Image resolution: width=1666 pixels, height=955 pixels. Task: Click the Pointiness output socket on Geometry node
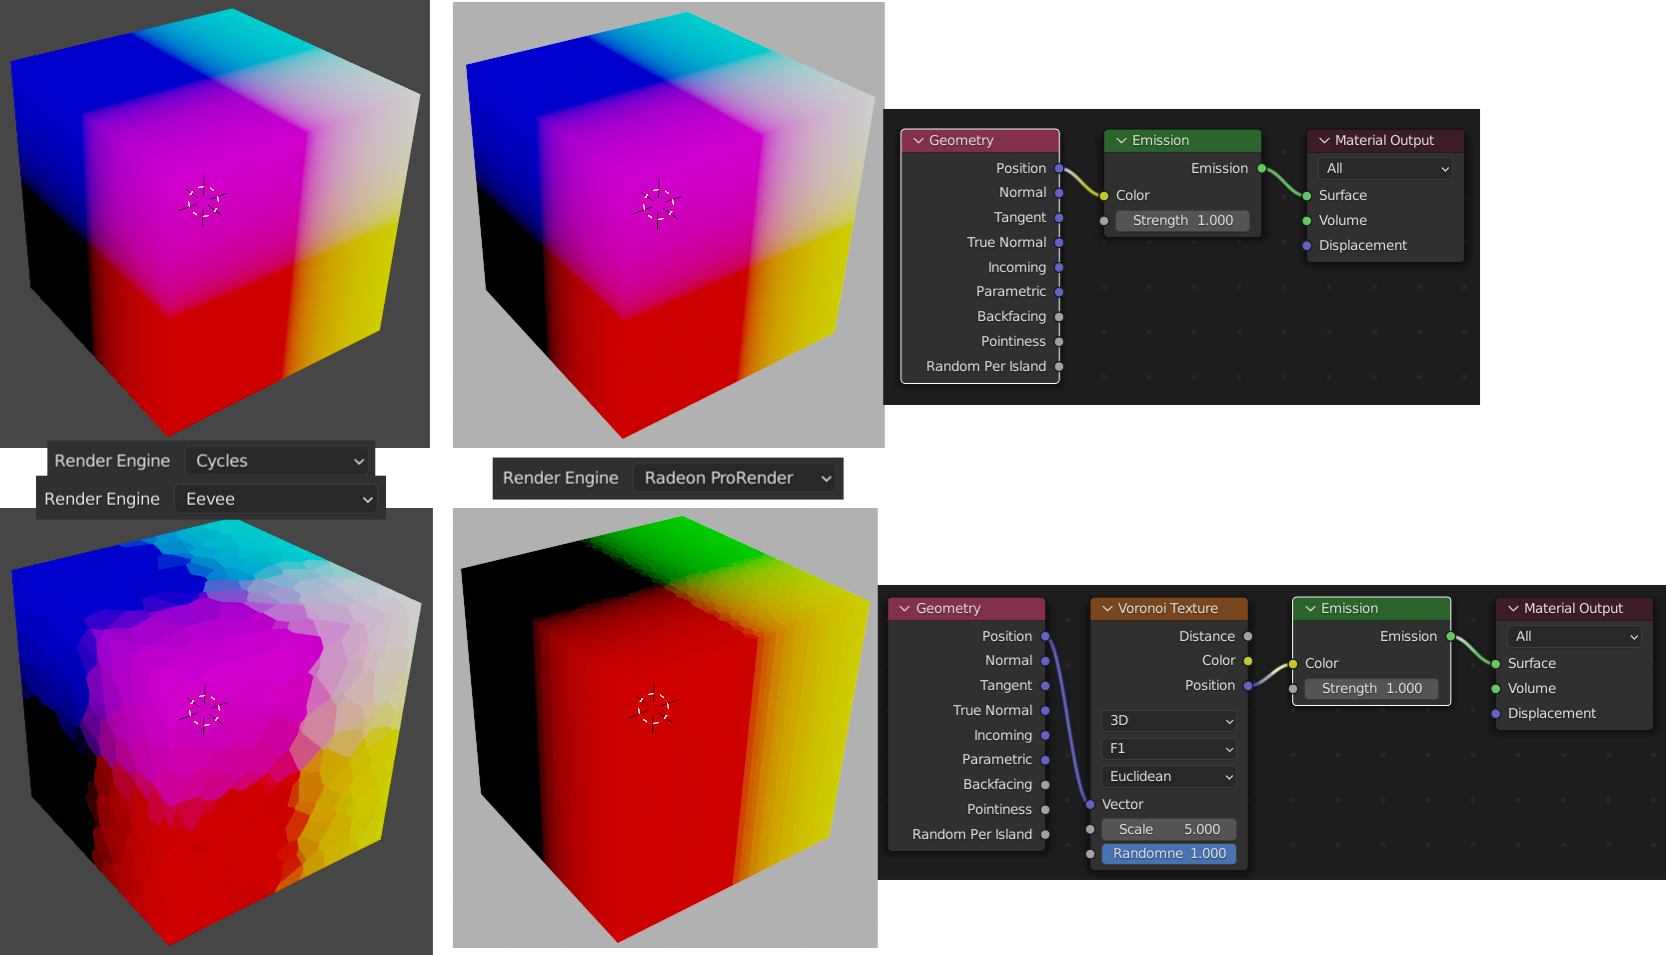tap(1059, 341)
